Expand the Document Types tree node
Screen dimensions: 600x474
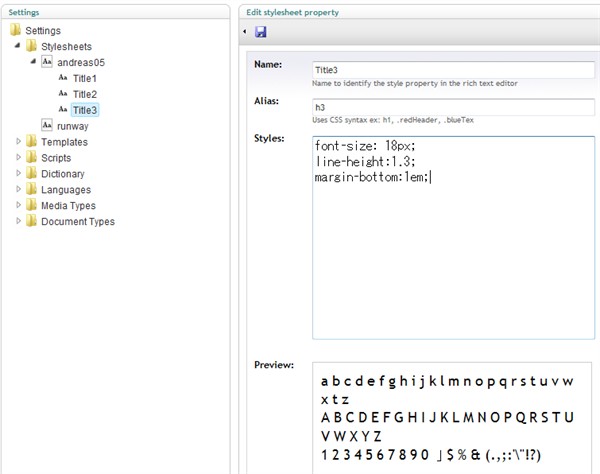tap(18, 221)
